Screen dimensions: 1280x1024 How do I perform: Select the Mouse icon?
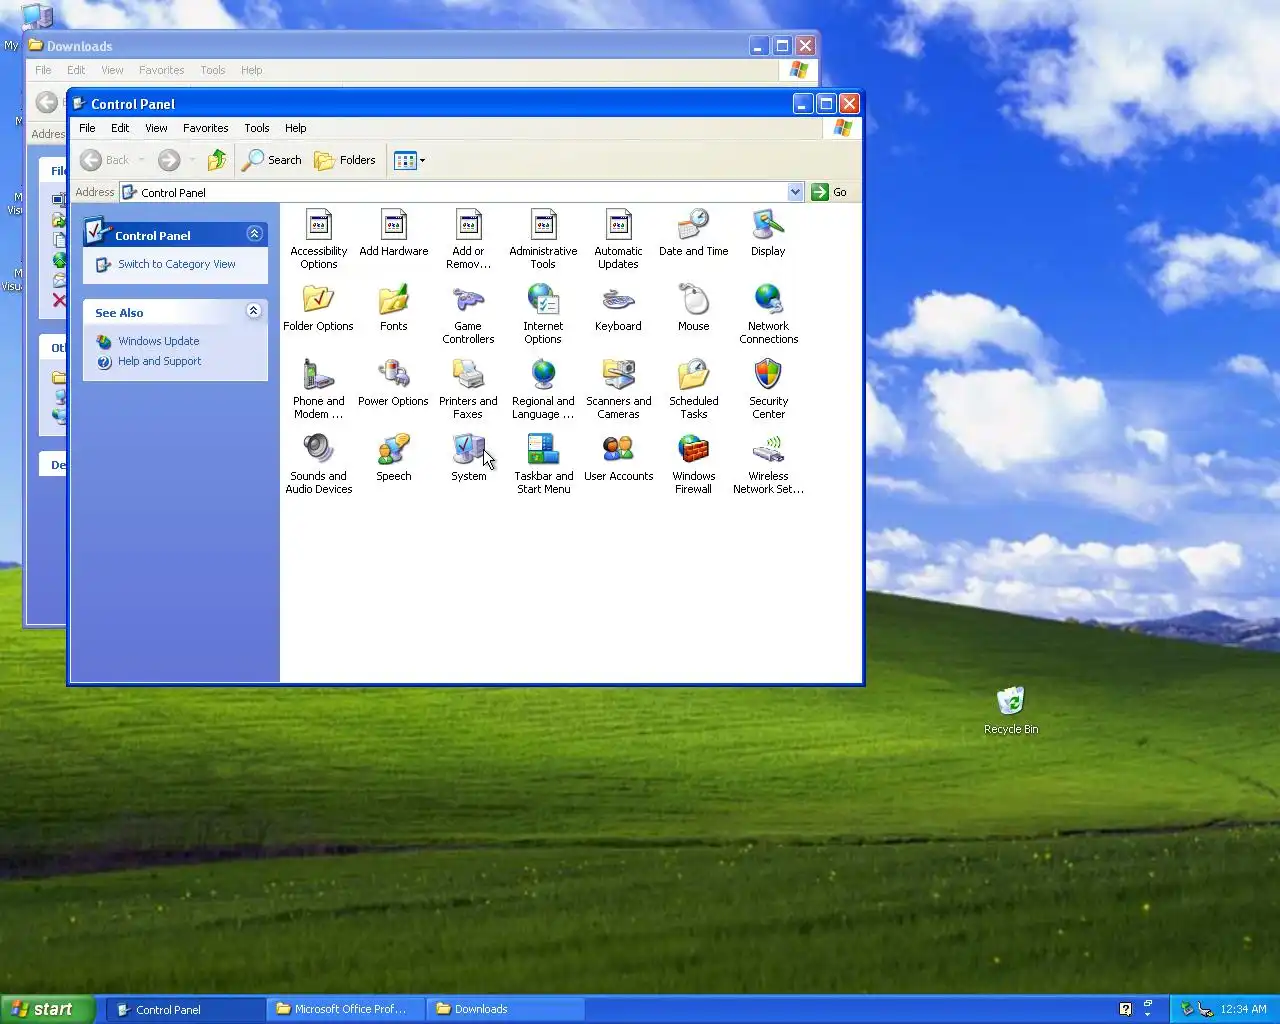coord(693,308)
